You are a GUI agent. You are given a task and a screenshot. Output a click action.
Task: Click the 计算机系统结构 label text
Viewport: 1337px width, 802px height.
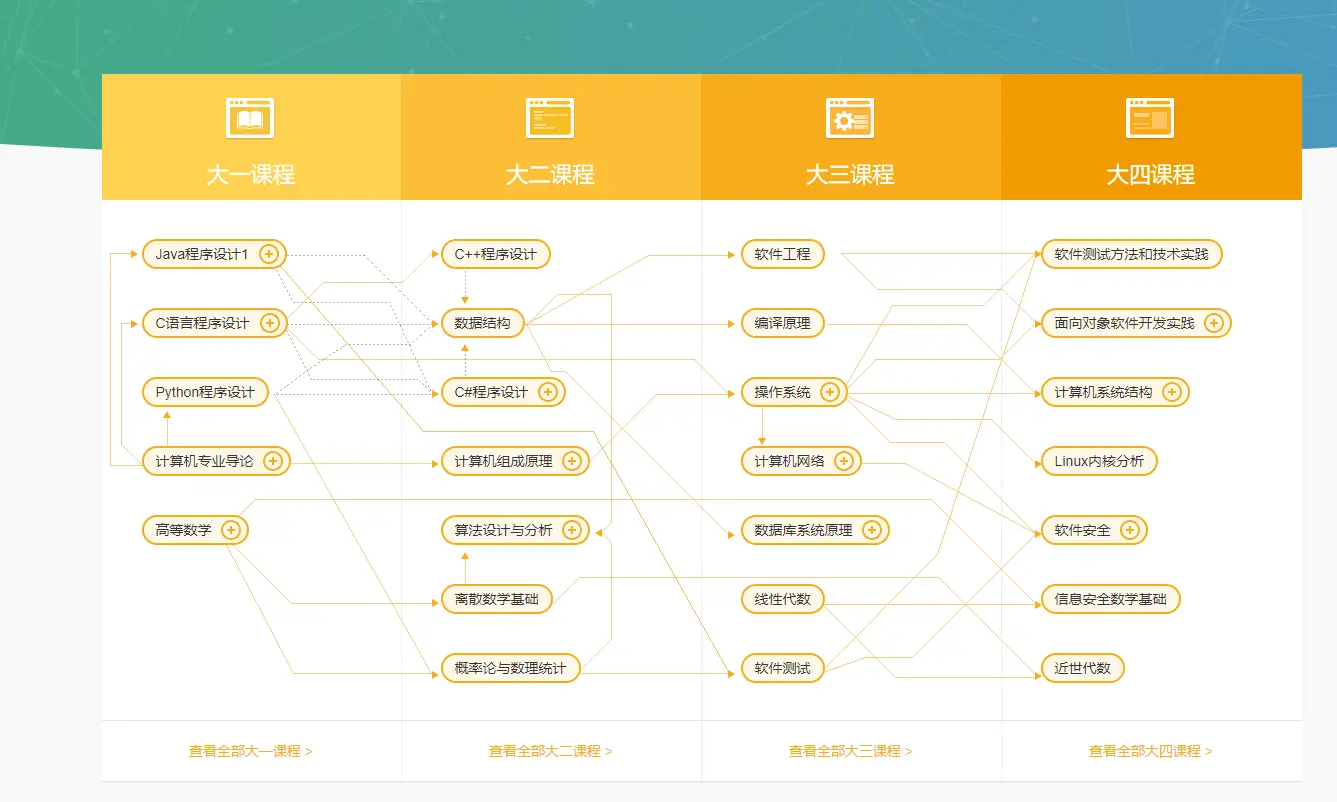1104,392
